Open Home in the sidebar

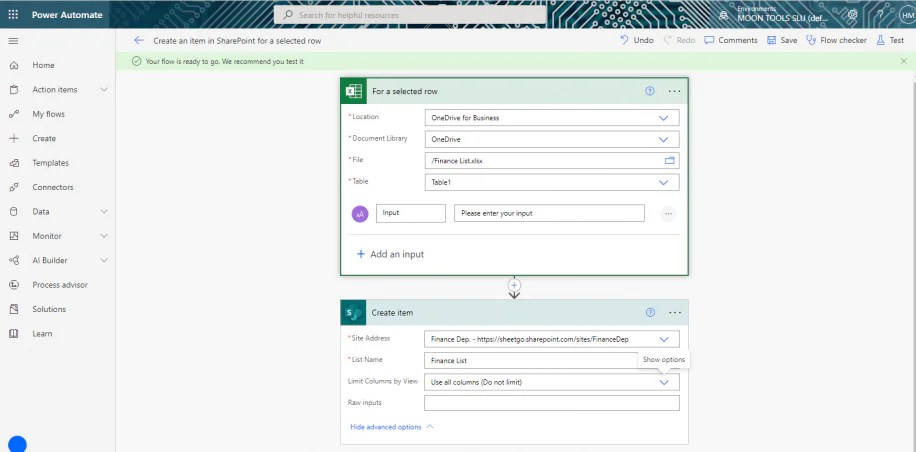click(43, 65)
